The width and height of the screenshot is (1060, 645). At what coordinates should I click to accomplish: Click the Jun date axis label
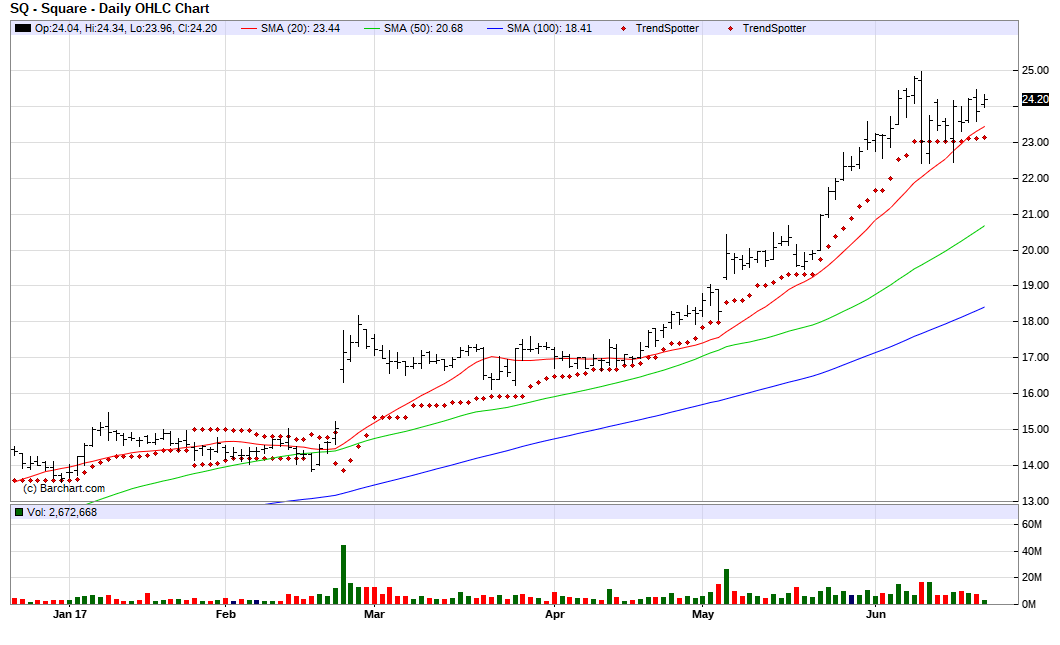875,615
